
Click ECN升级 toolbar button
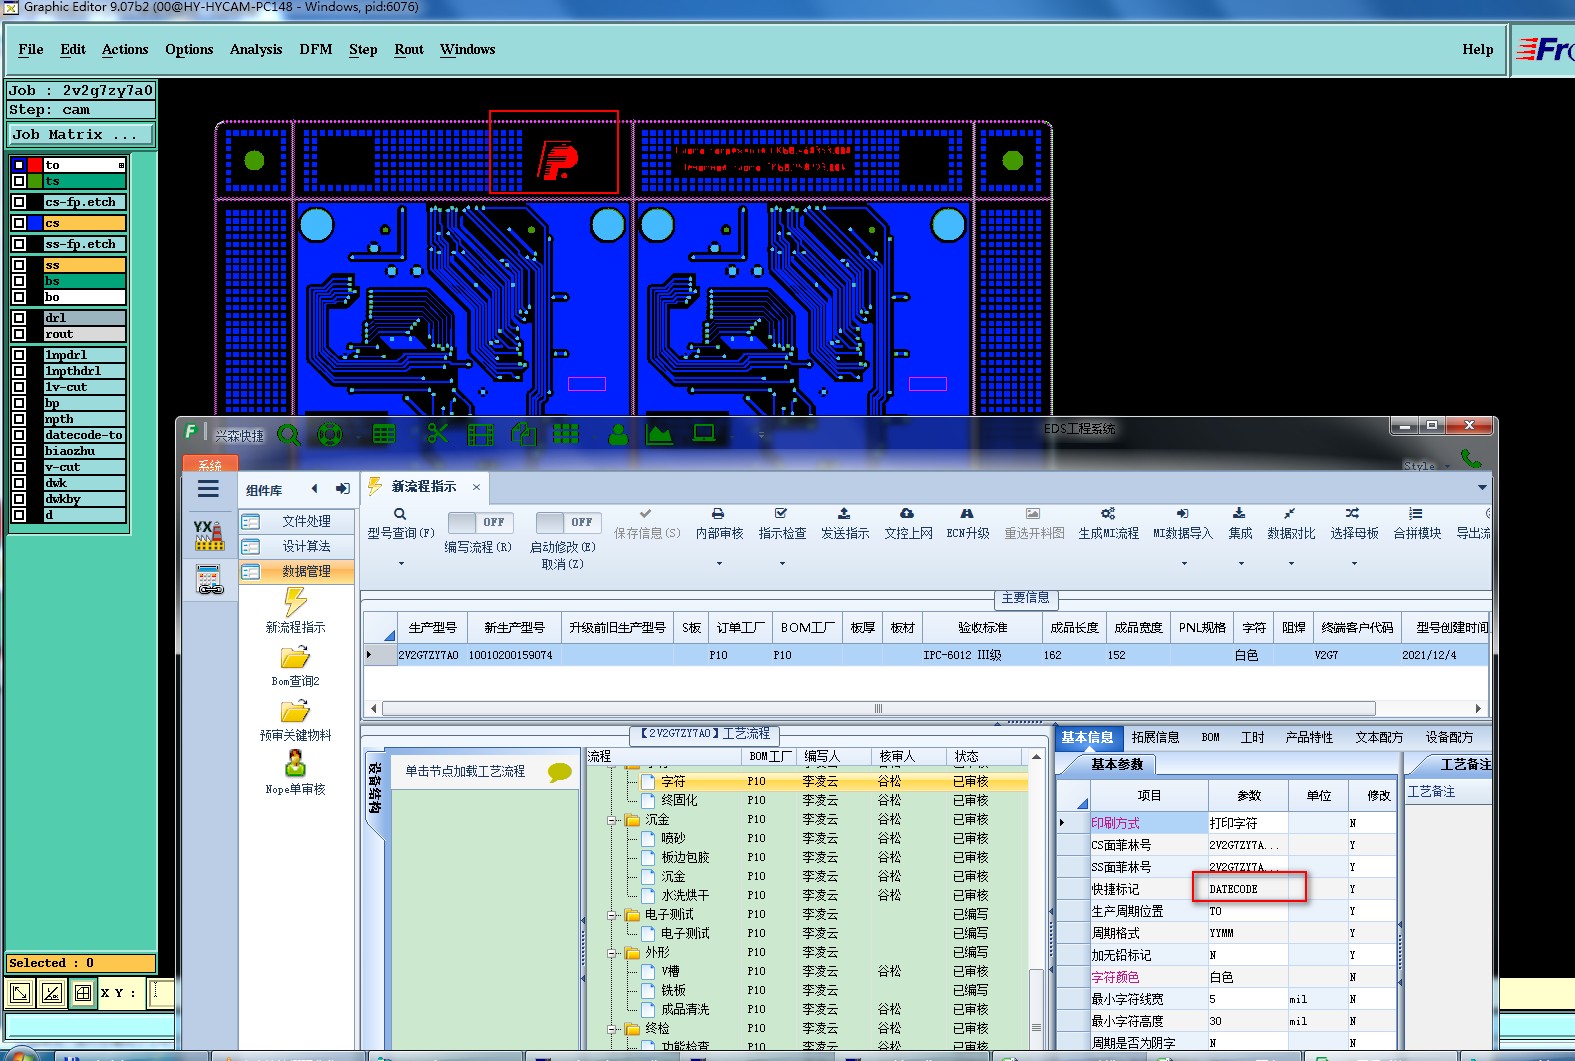click(967, 524)
